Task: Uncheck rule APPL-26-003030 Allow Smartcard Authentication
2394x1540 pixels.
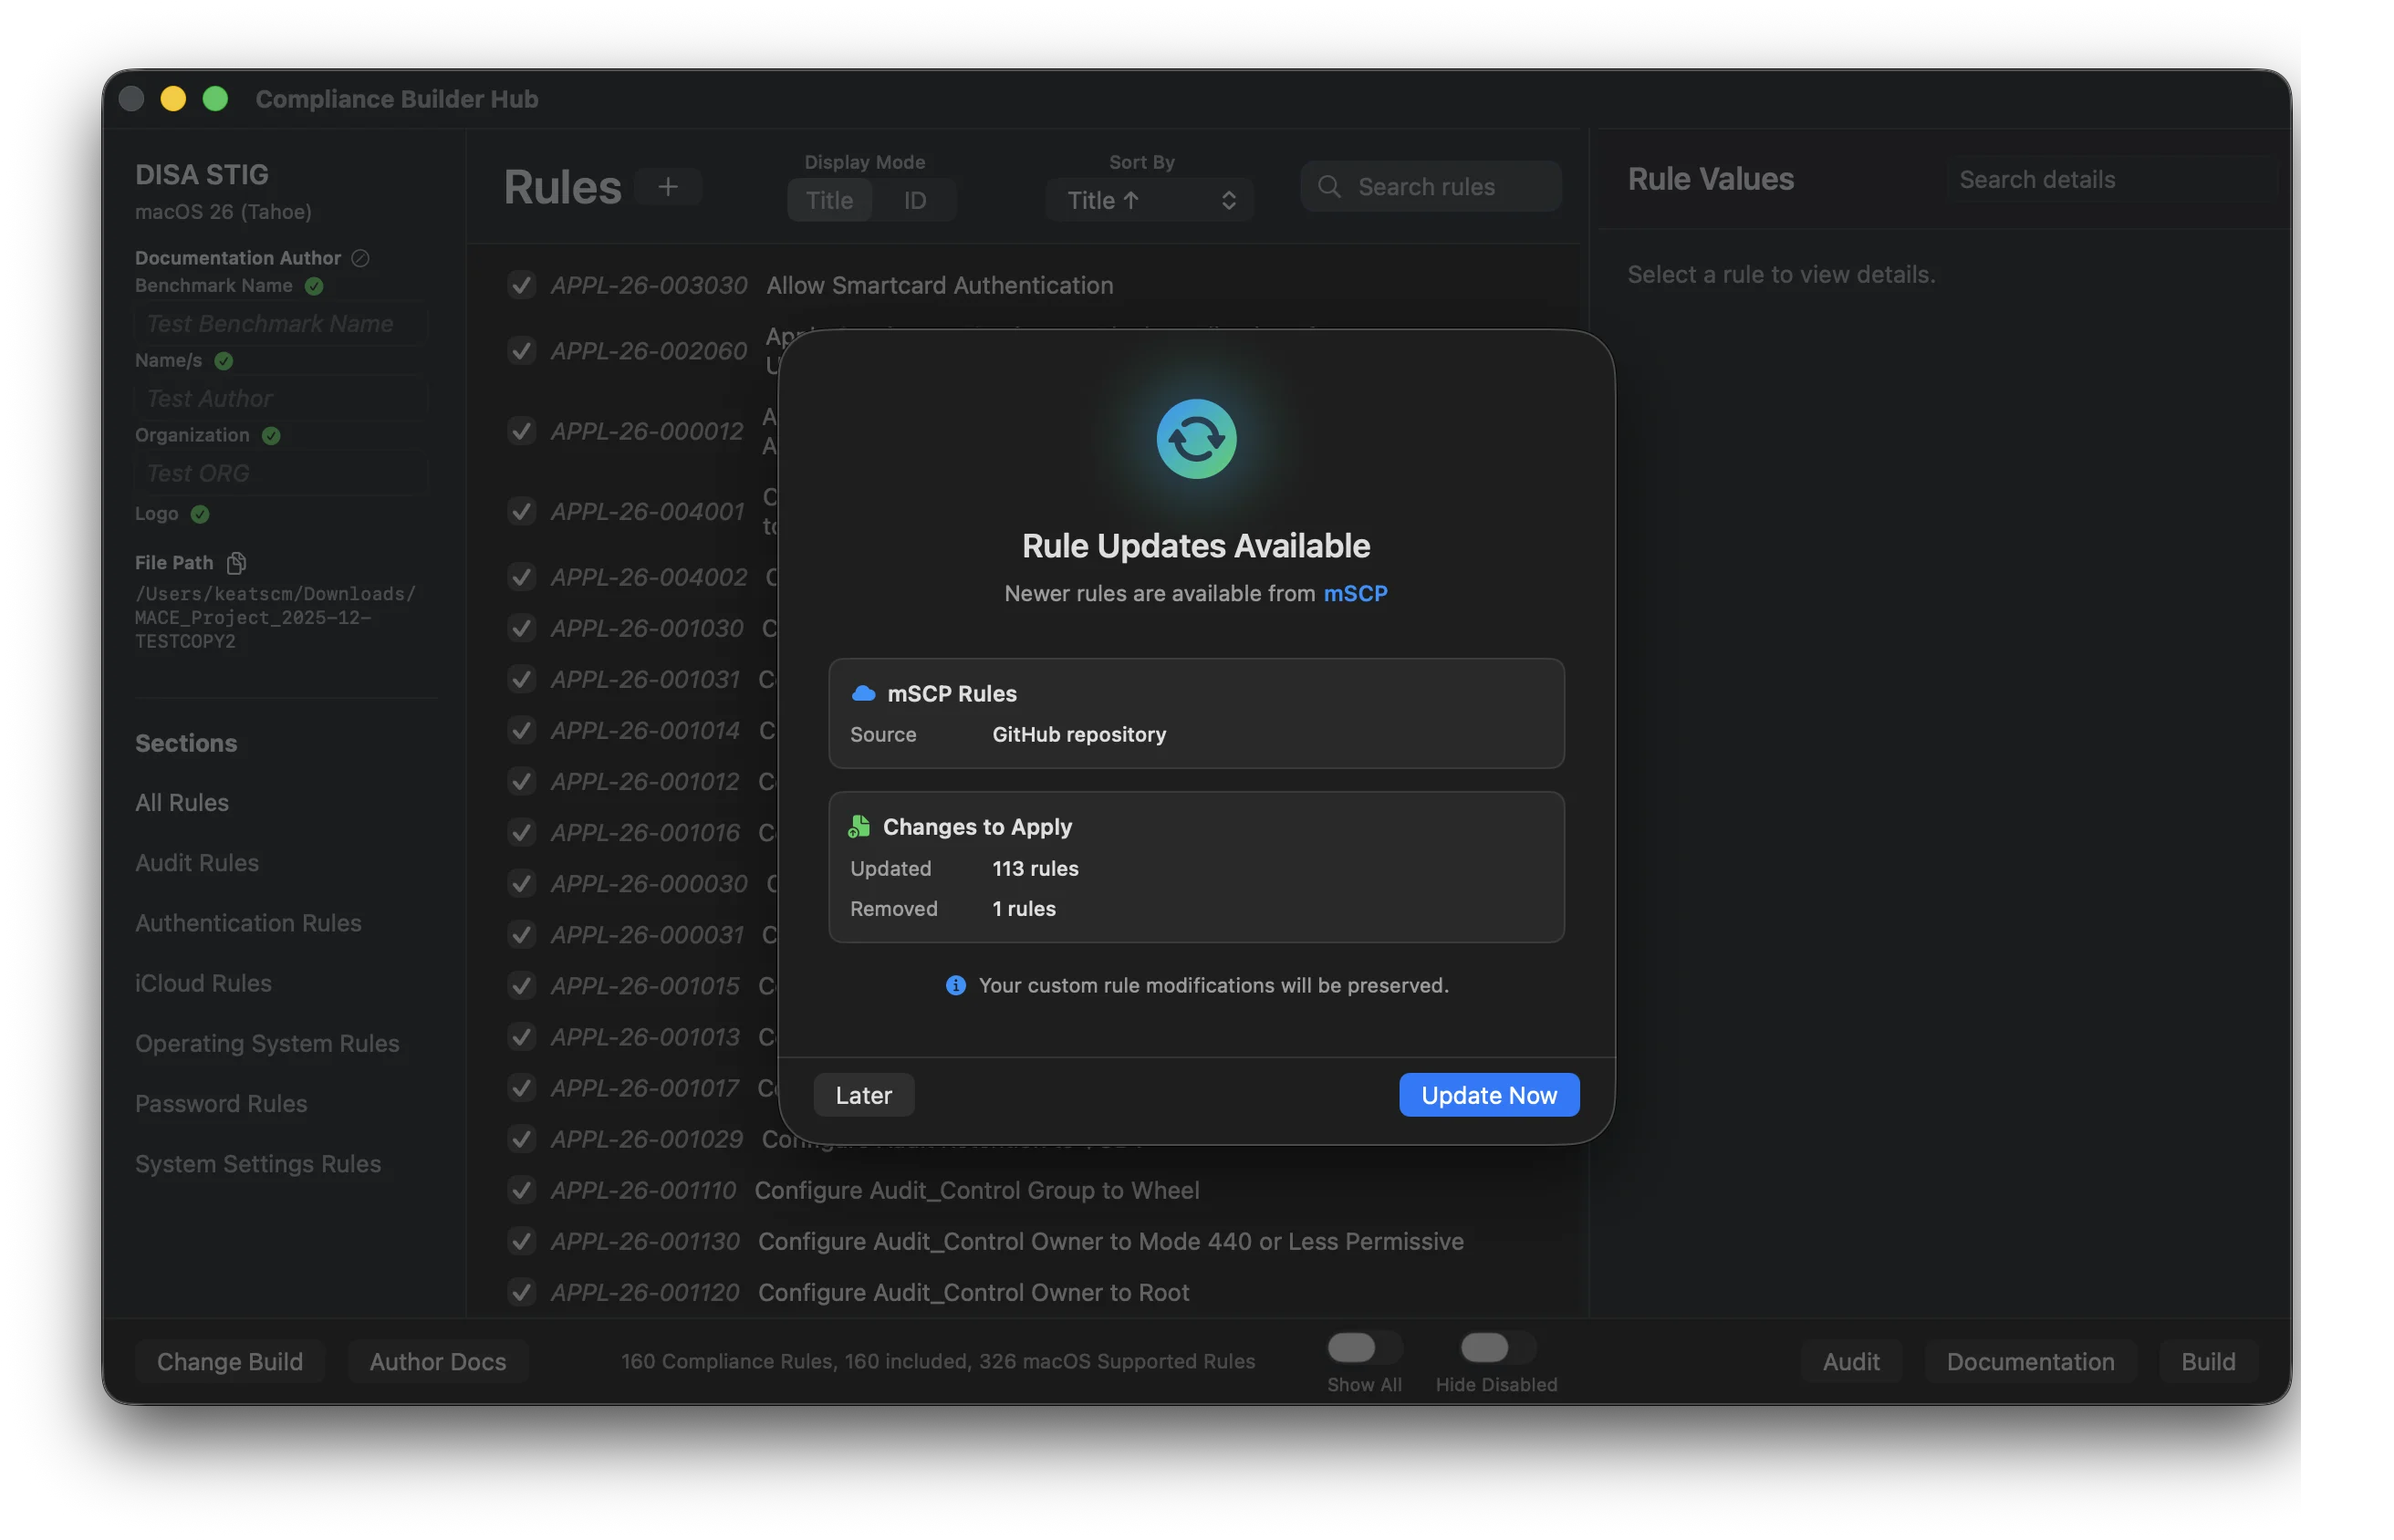Action: (521, 285)
